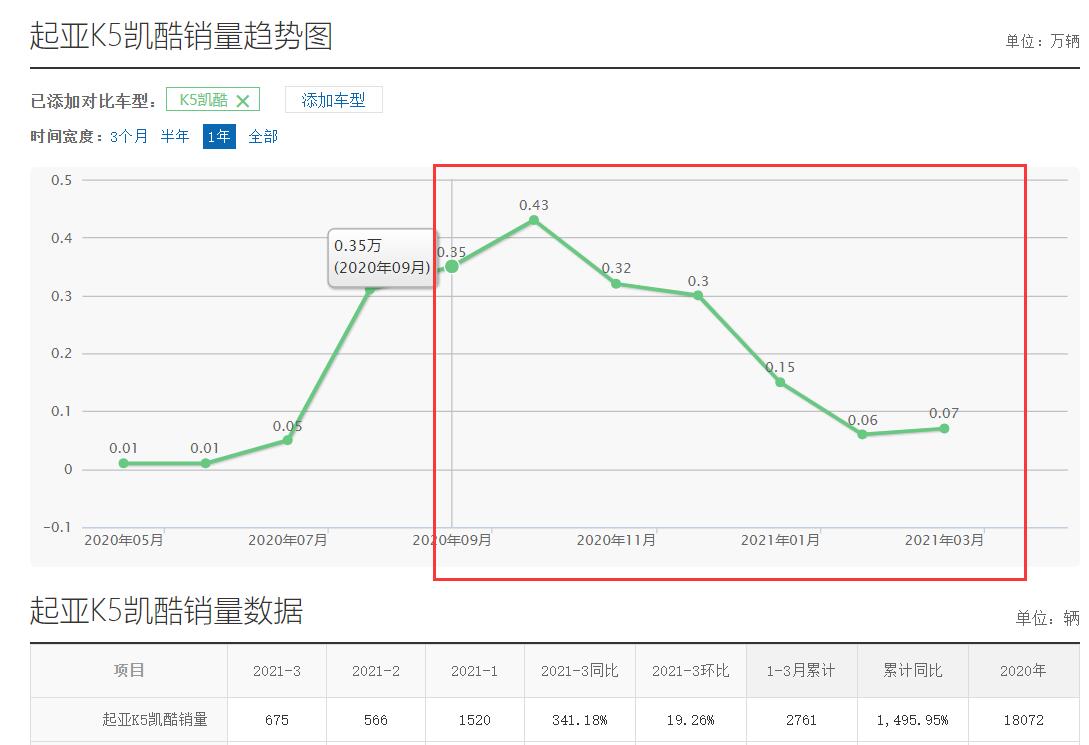Screen dimensions: 1089x745
Task: Click the 2021-2 column header
Action: [376, 671]
